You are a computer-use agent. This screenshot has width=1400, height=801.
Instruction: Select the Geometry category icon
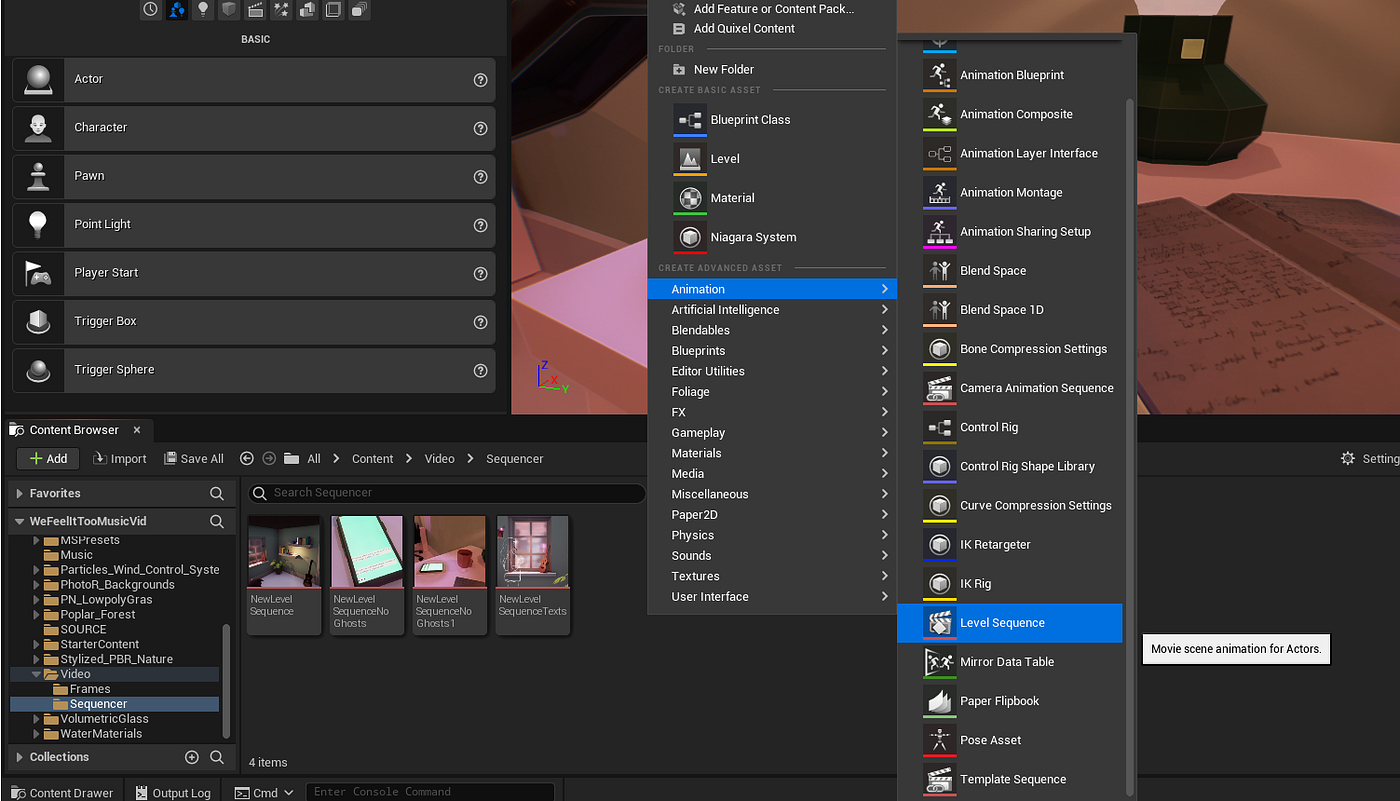point(307,9)
